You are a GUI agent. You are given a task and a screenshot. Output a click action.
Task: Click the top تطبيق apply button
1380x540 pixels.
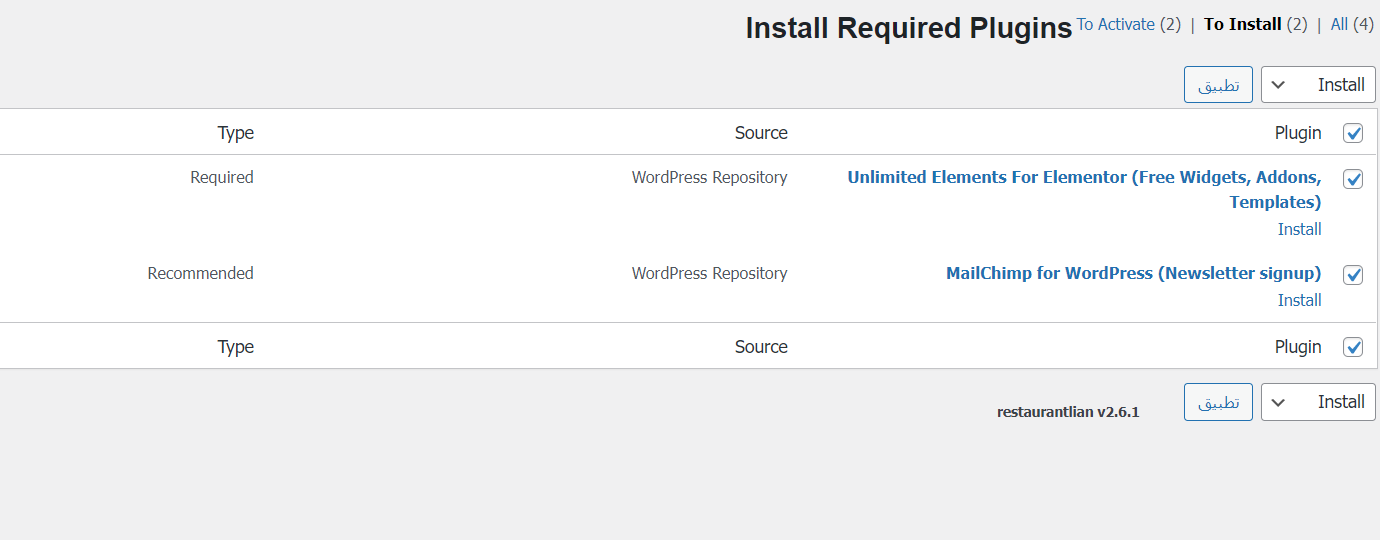coord(1219,85)
